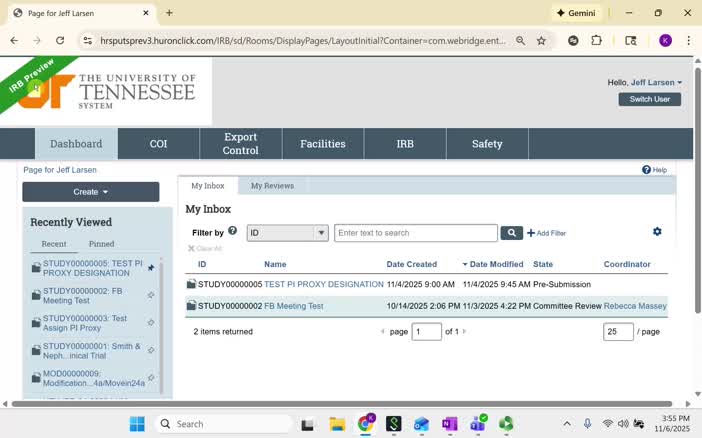Screen dimensions: 702x438
Task: Click the vertical page scrollbar
Action: (698, 190)
